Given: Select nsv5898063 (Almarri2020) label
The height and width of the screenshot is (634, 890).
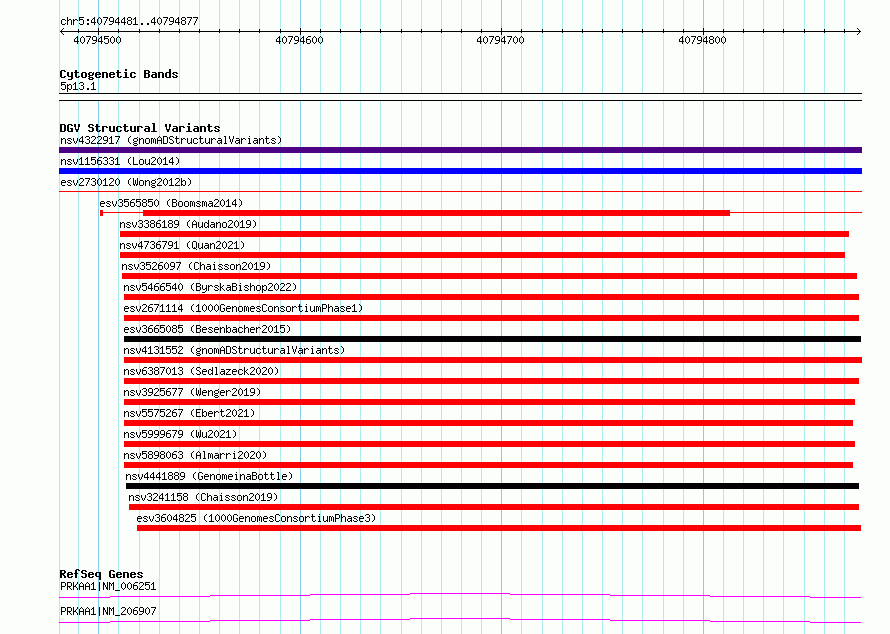Looking at the screenshot, I should [x=195, y=455].
